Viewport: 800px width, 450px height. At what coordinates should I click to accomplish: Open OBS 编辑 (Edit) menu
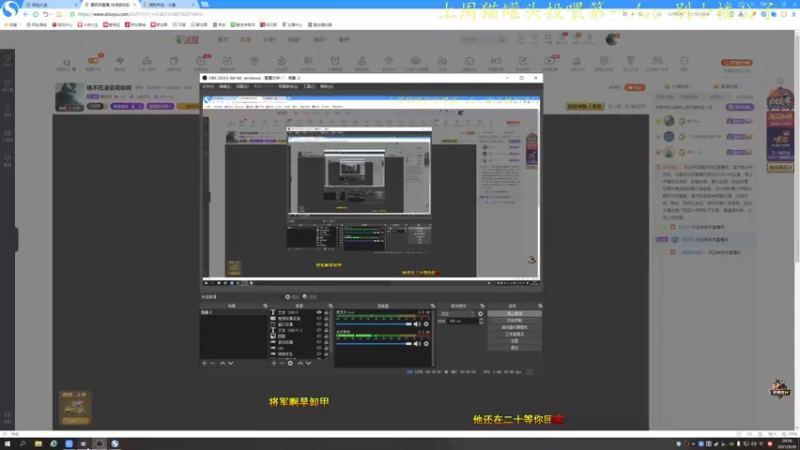(224, 87)
